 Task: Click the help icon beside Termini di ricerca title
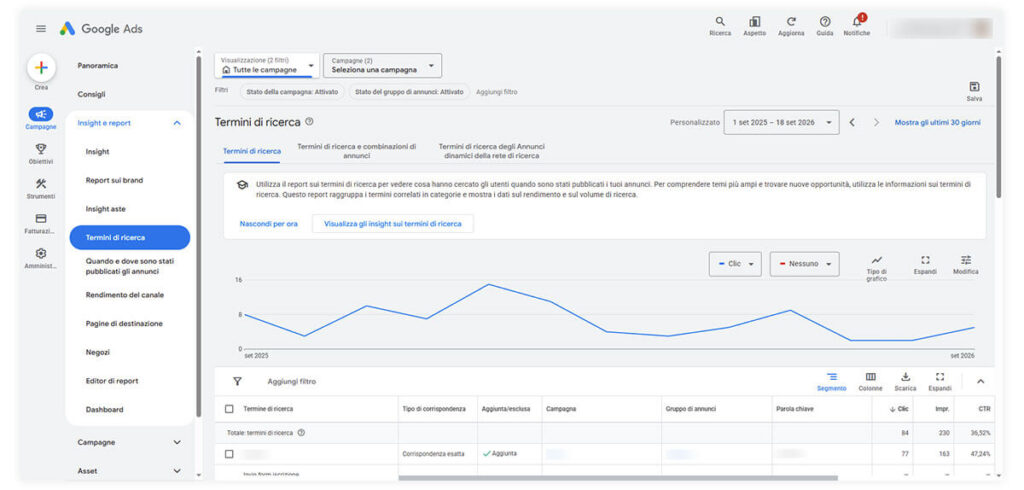click(x=310, y=122)
